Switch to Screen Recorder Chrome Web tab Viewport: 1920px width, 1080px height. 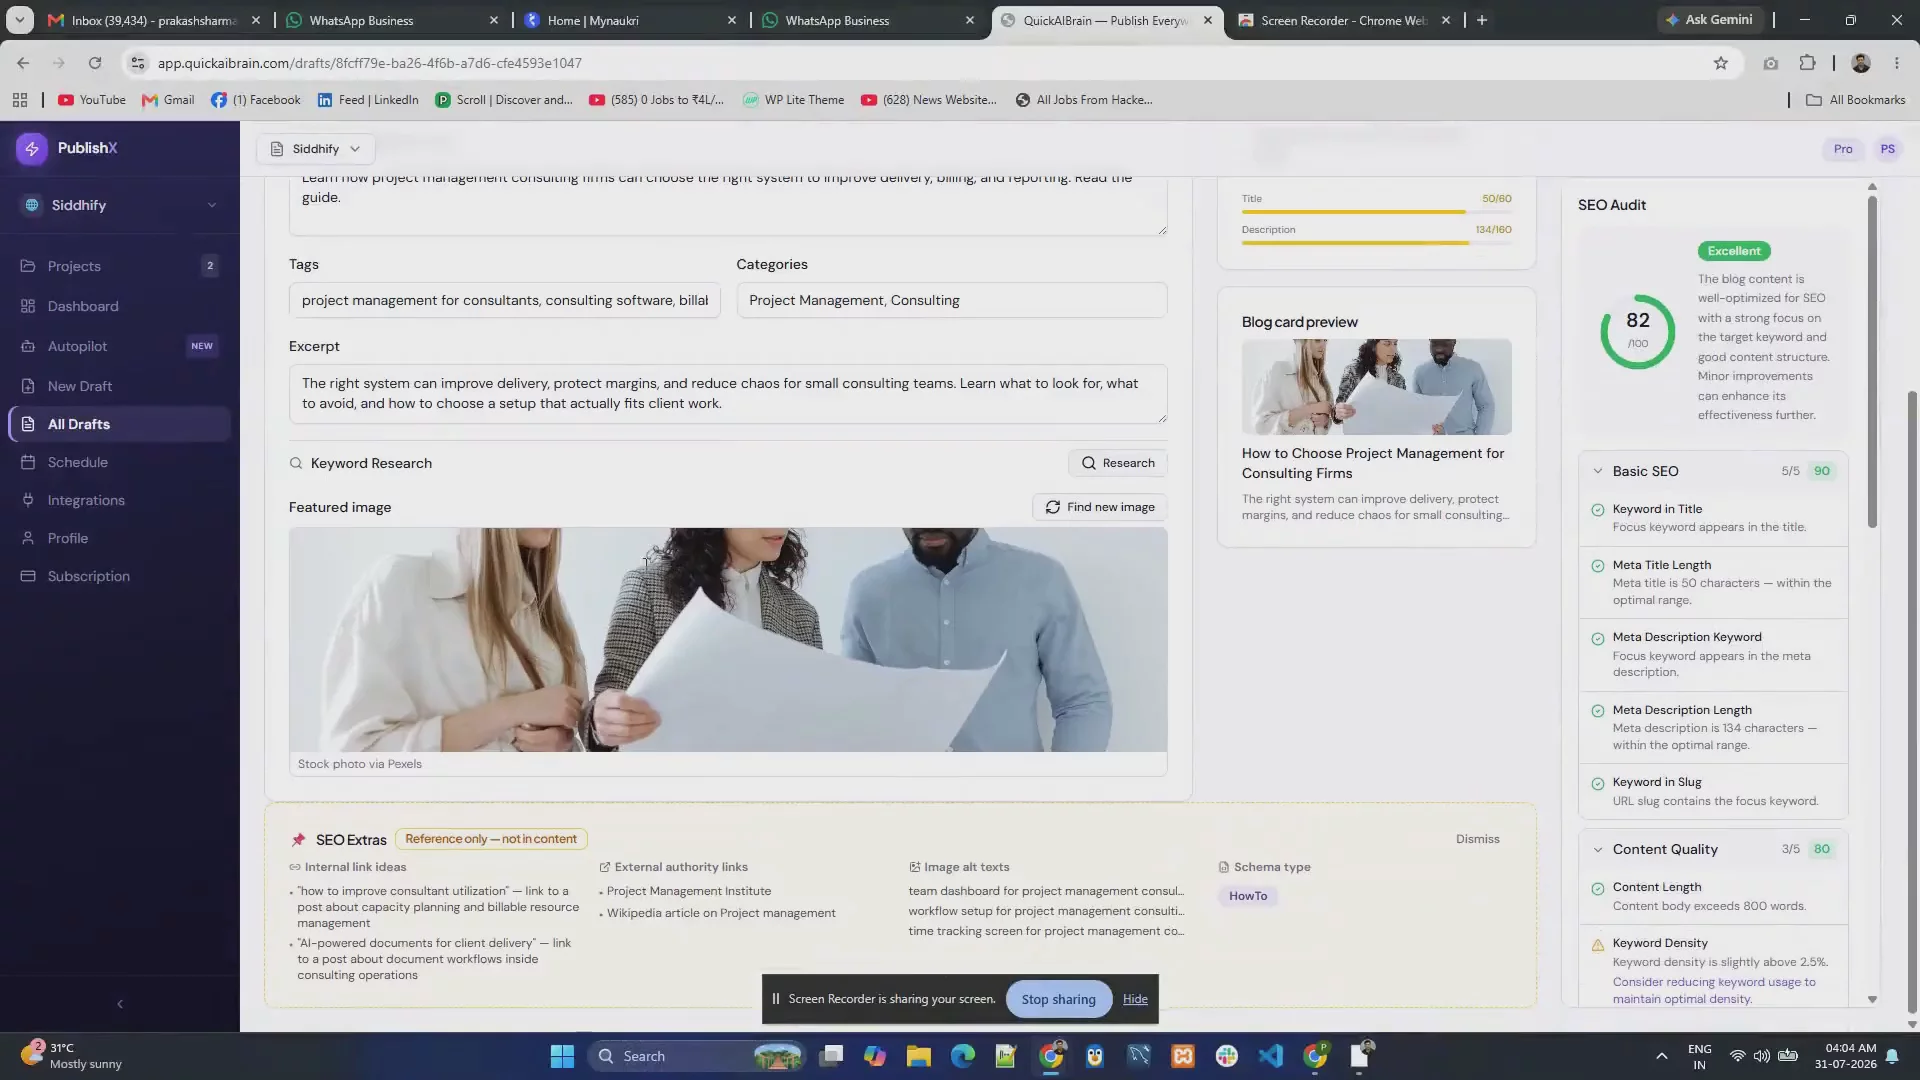coord(1343,20)
